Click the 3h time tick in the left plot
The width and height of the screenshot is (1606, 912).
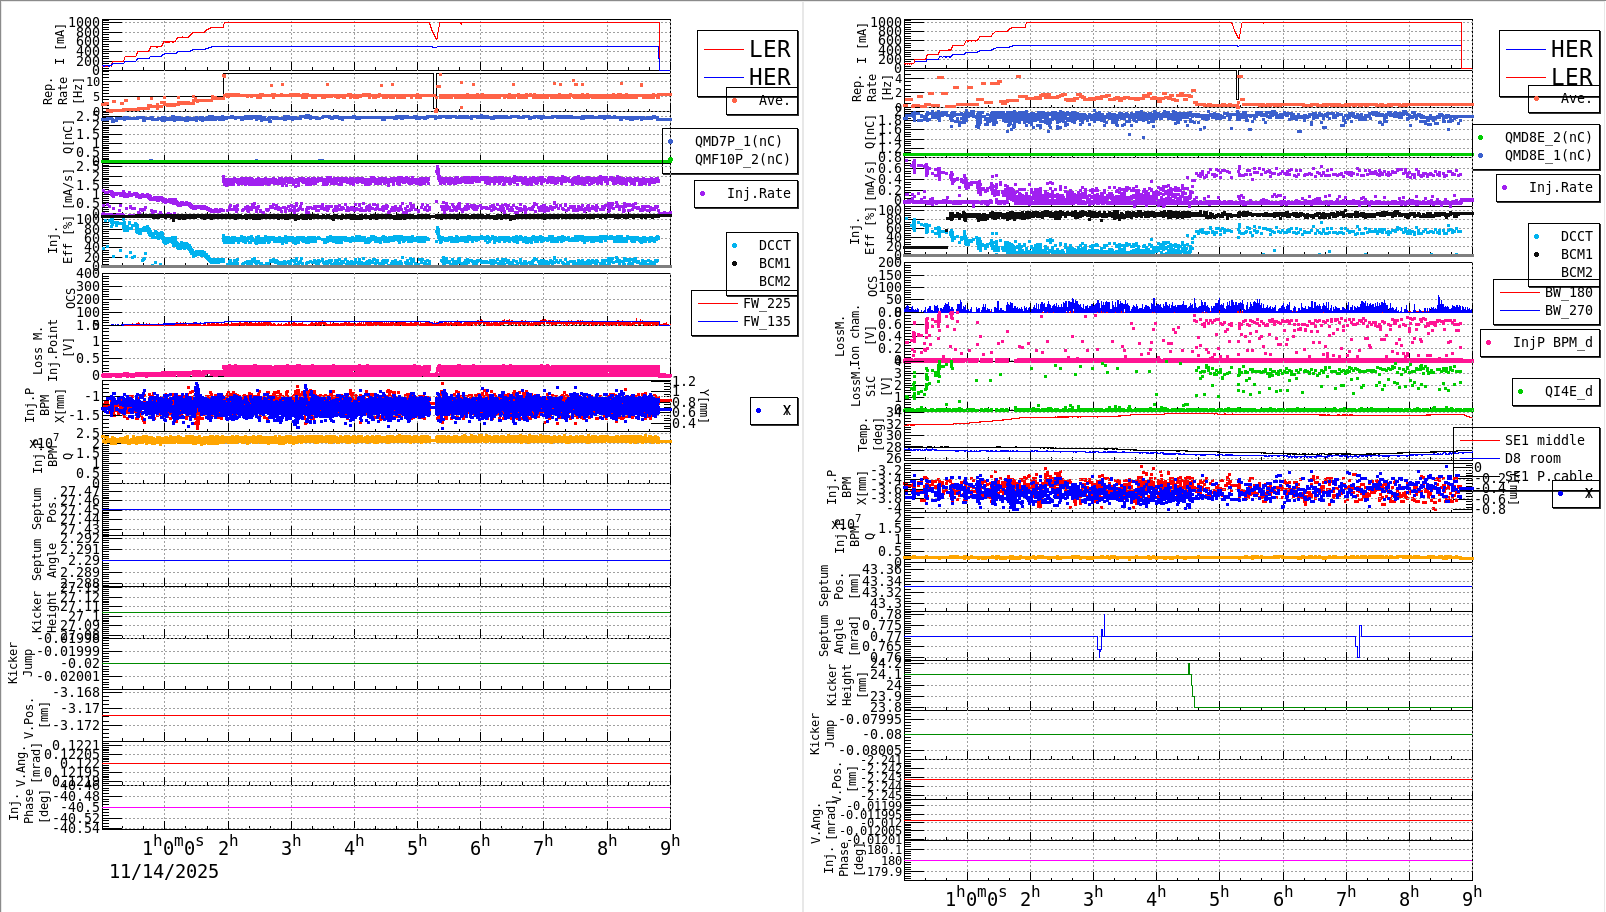(x=291, y=846)
